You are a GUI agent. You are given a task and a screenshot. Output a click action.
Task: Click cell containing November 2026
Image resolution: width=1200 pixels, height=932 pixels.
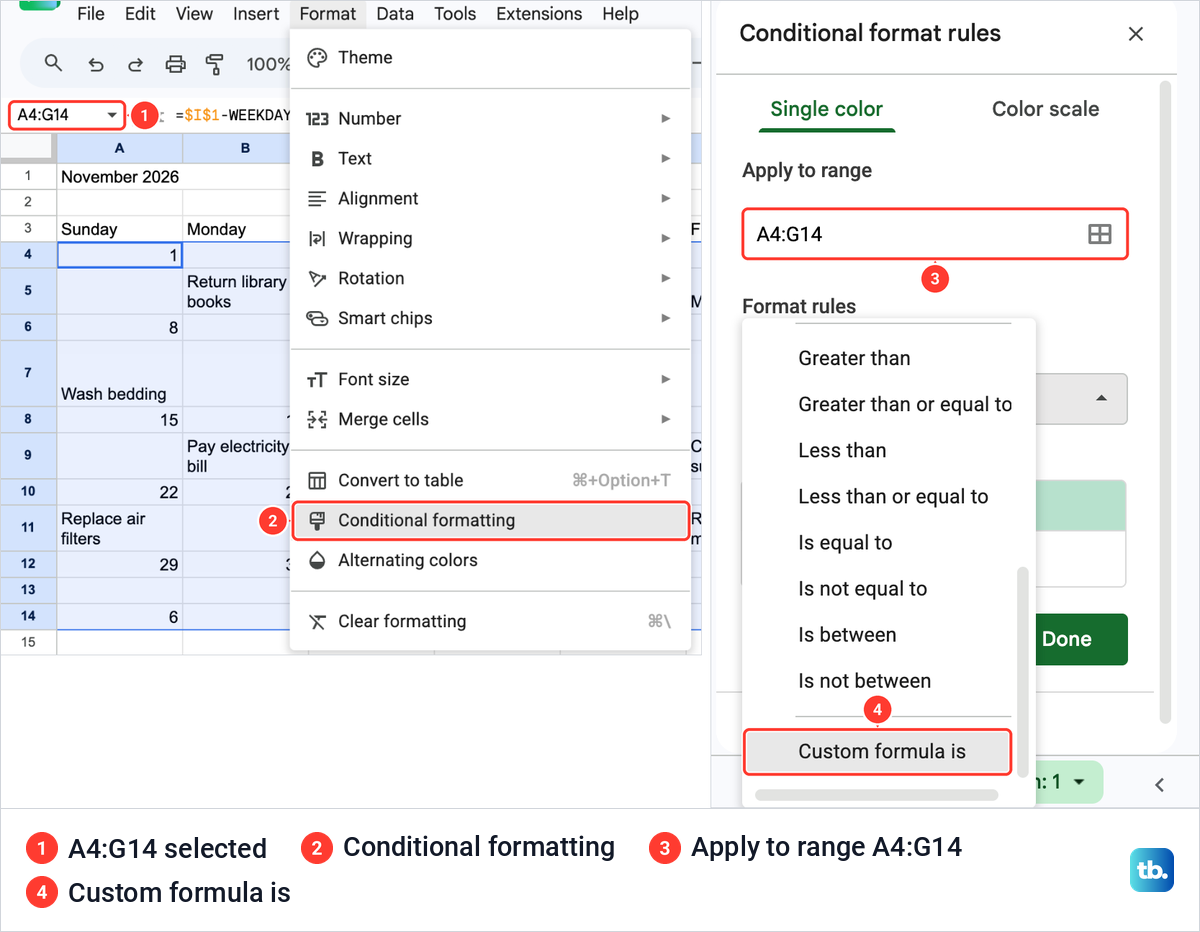click(119, 177)
